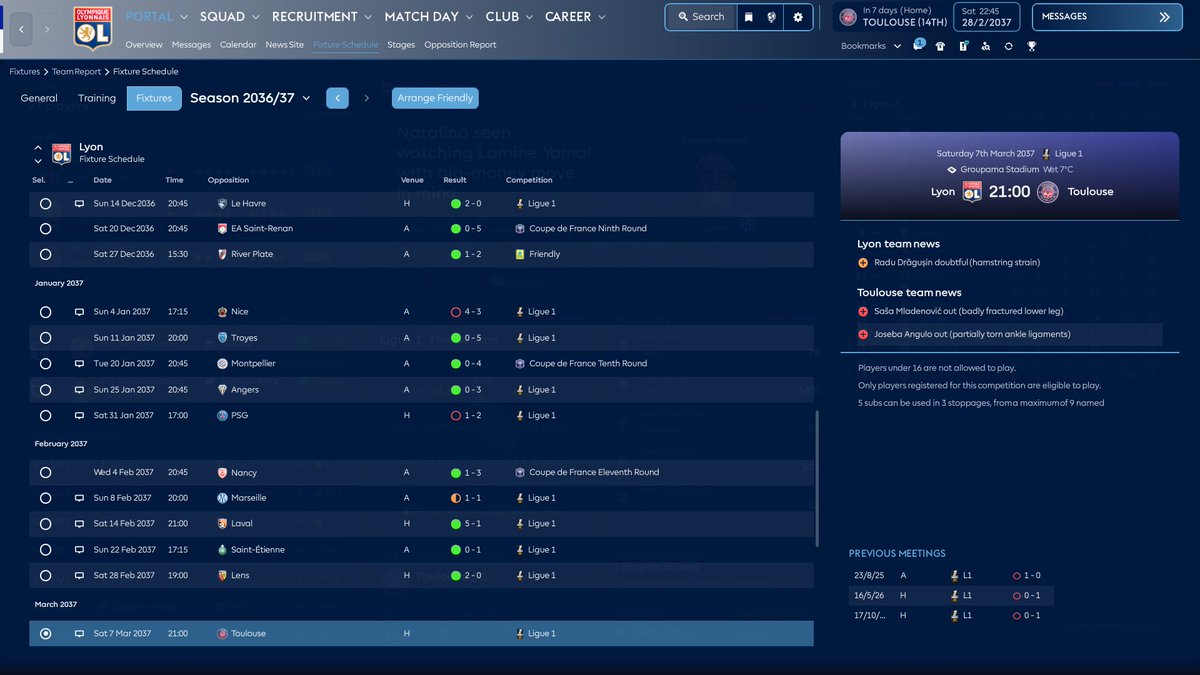Image resolution: width=1200 pixels, height=675 pixels.
Task: Open the Stages sub-tab
Action: coord(401,45)
